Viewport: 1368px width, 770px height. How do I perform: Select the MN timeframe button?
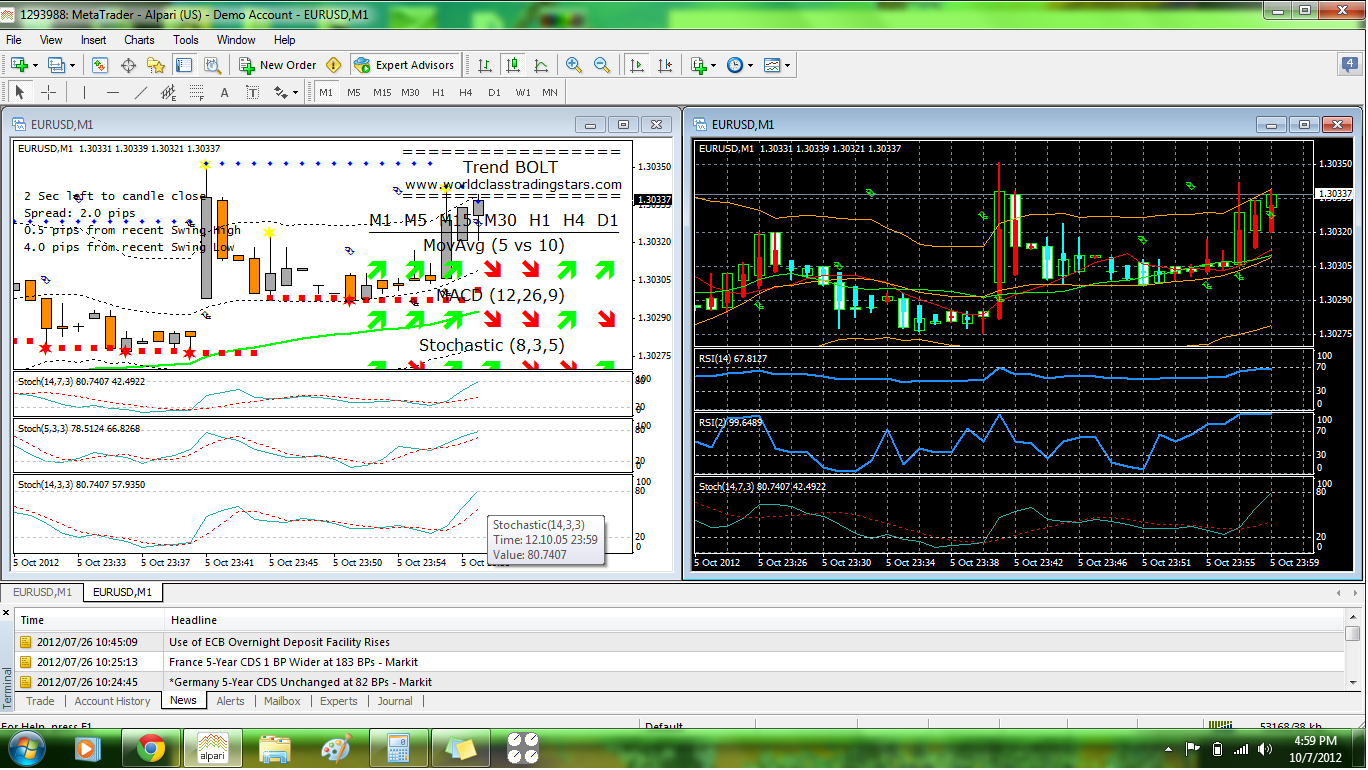point(549,93)
